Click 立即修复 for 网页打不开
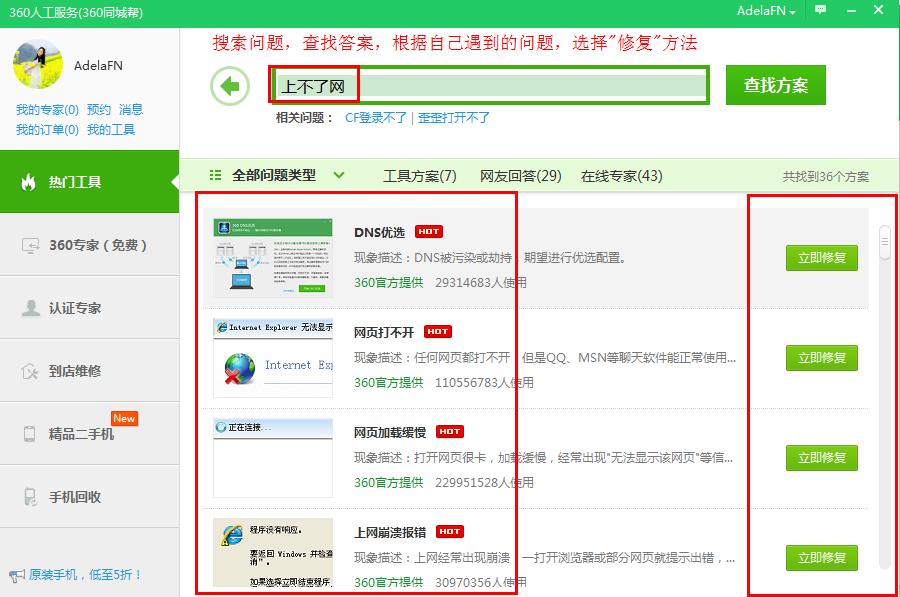Screen dimensions: 900x597 coord(821,358)
